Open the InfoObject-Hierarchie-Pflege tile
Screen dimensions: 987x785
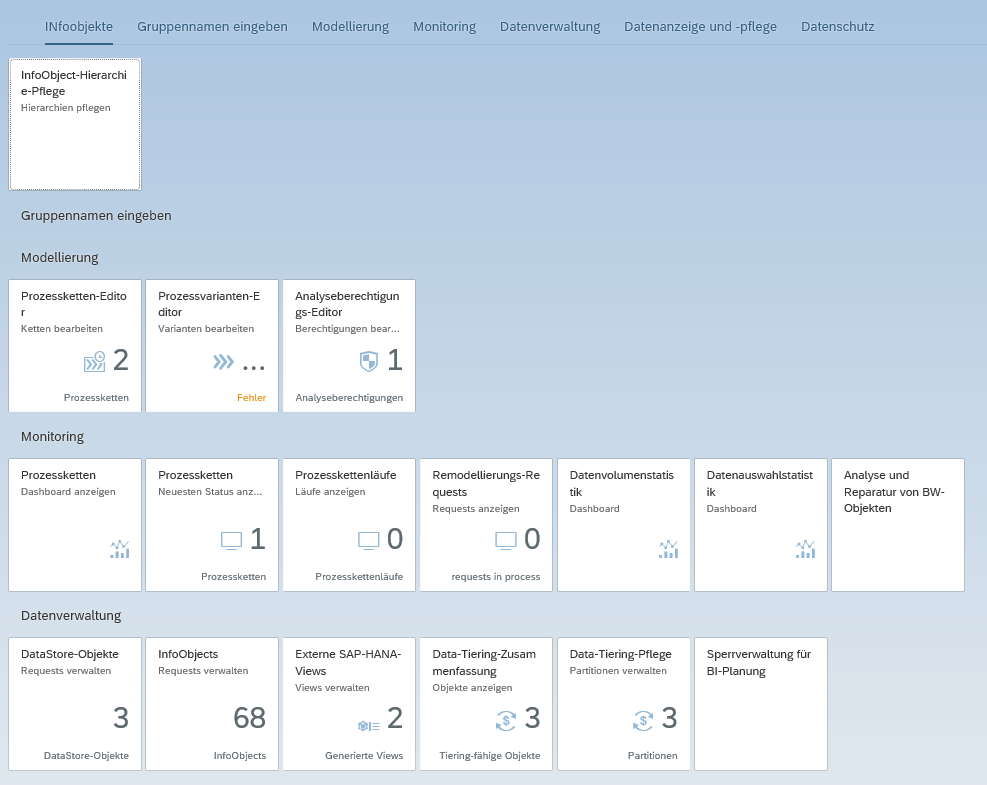[x=75, y=124]
